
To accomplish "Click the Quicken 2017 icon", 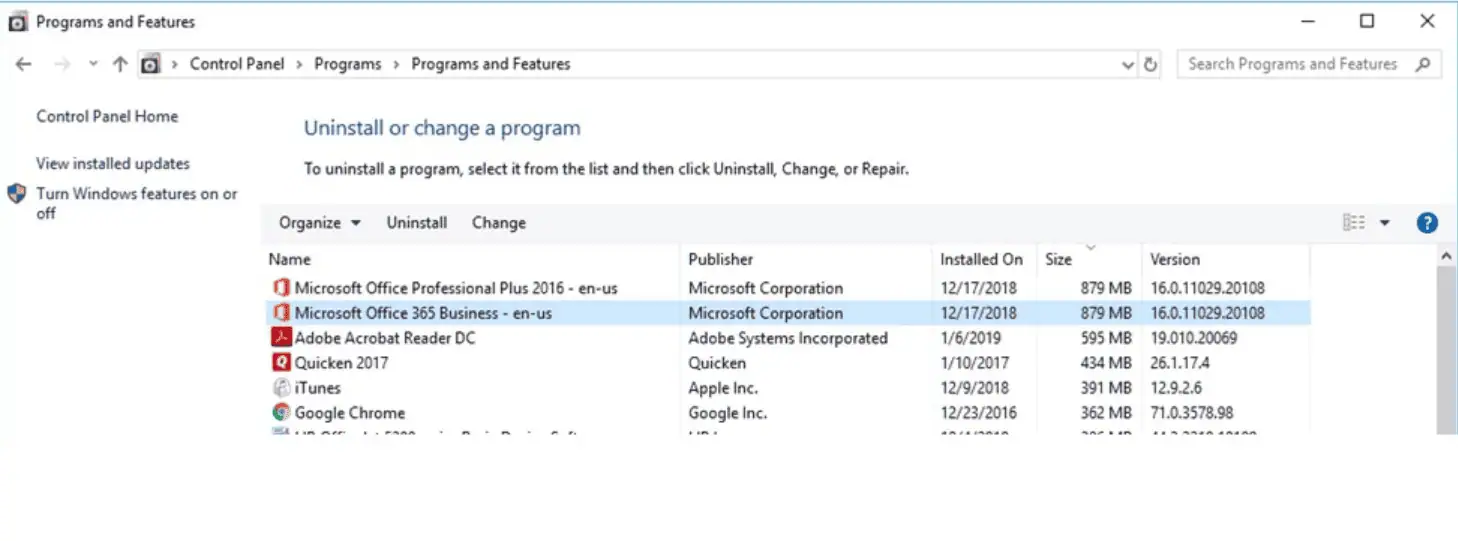I will 281,363.
